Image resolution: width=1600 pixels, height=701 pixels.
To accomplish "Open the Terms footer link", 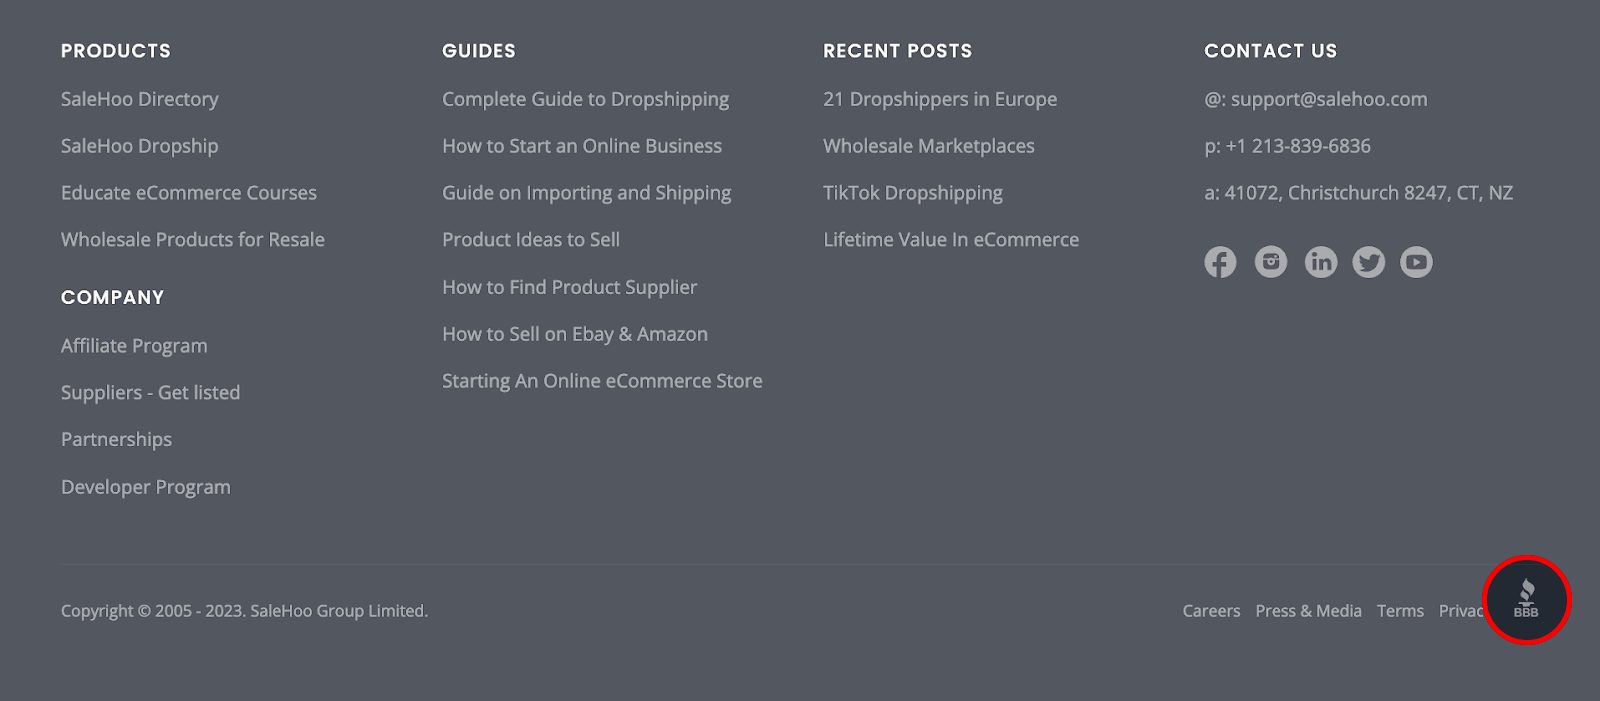I will (x=1400, y=611).
